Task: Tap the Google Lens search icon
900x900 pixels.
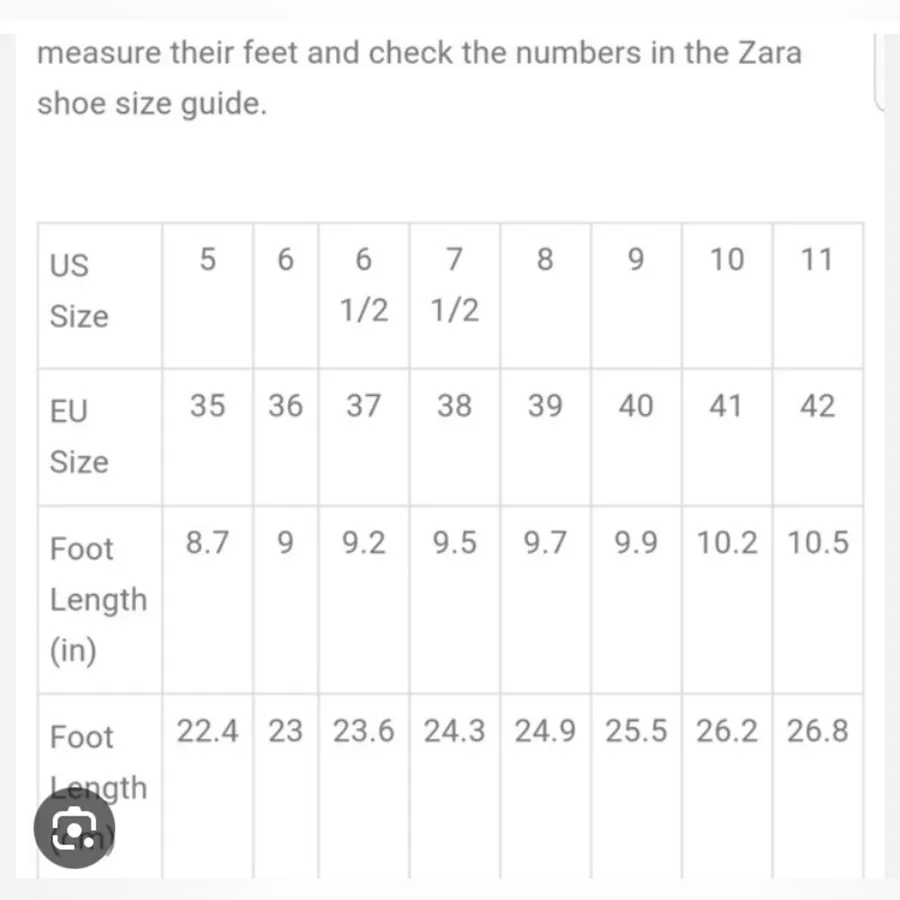Action: [x=75, y=828]
